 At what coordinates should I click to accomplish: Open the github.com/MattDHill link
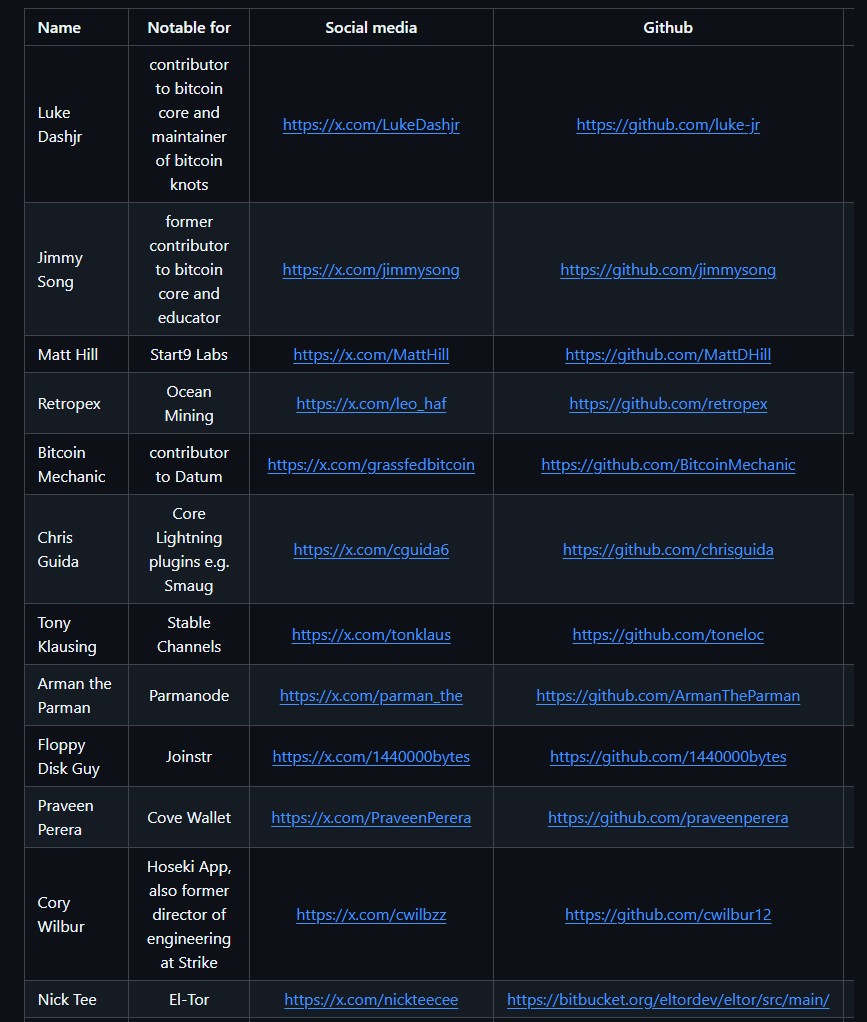coord(667,355)
